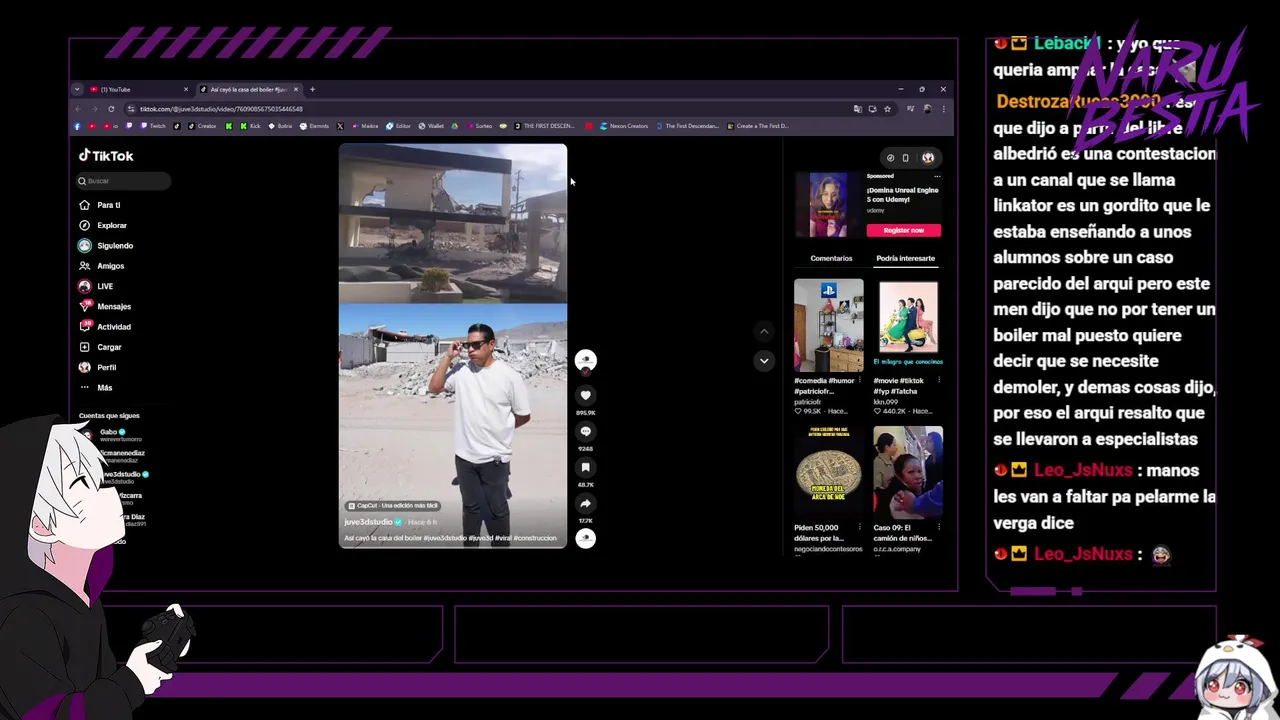This screenshot has height=720, width=1280.
Task: Open the sound disc below share button
Action: click(x=586, y=538)
